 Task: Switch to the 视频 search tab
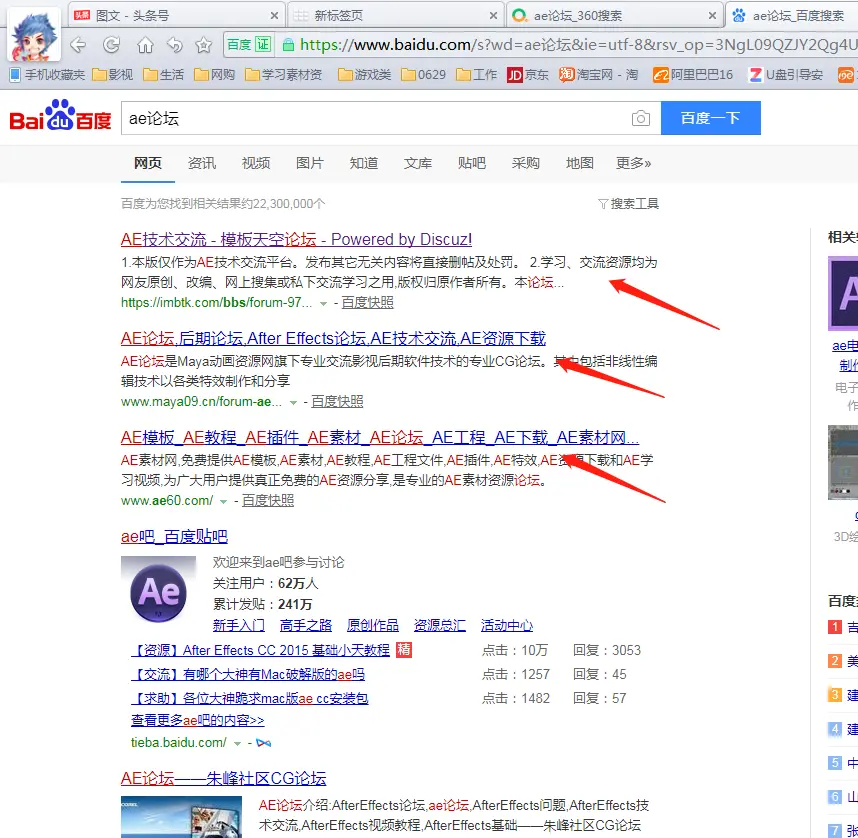[x=256, y=163]
